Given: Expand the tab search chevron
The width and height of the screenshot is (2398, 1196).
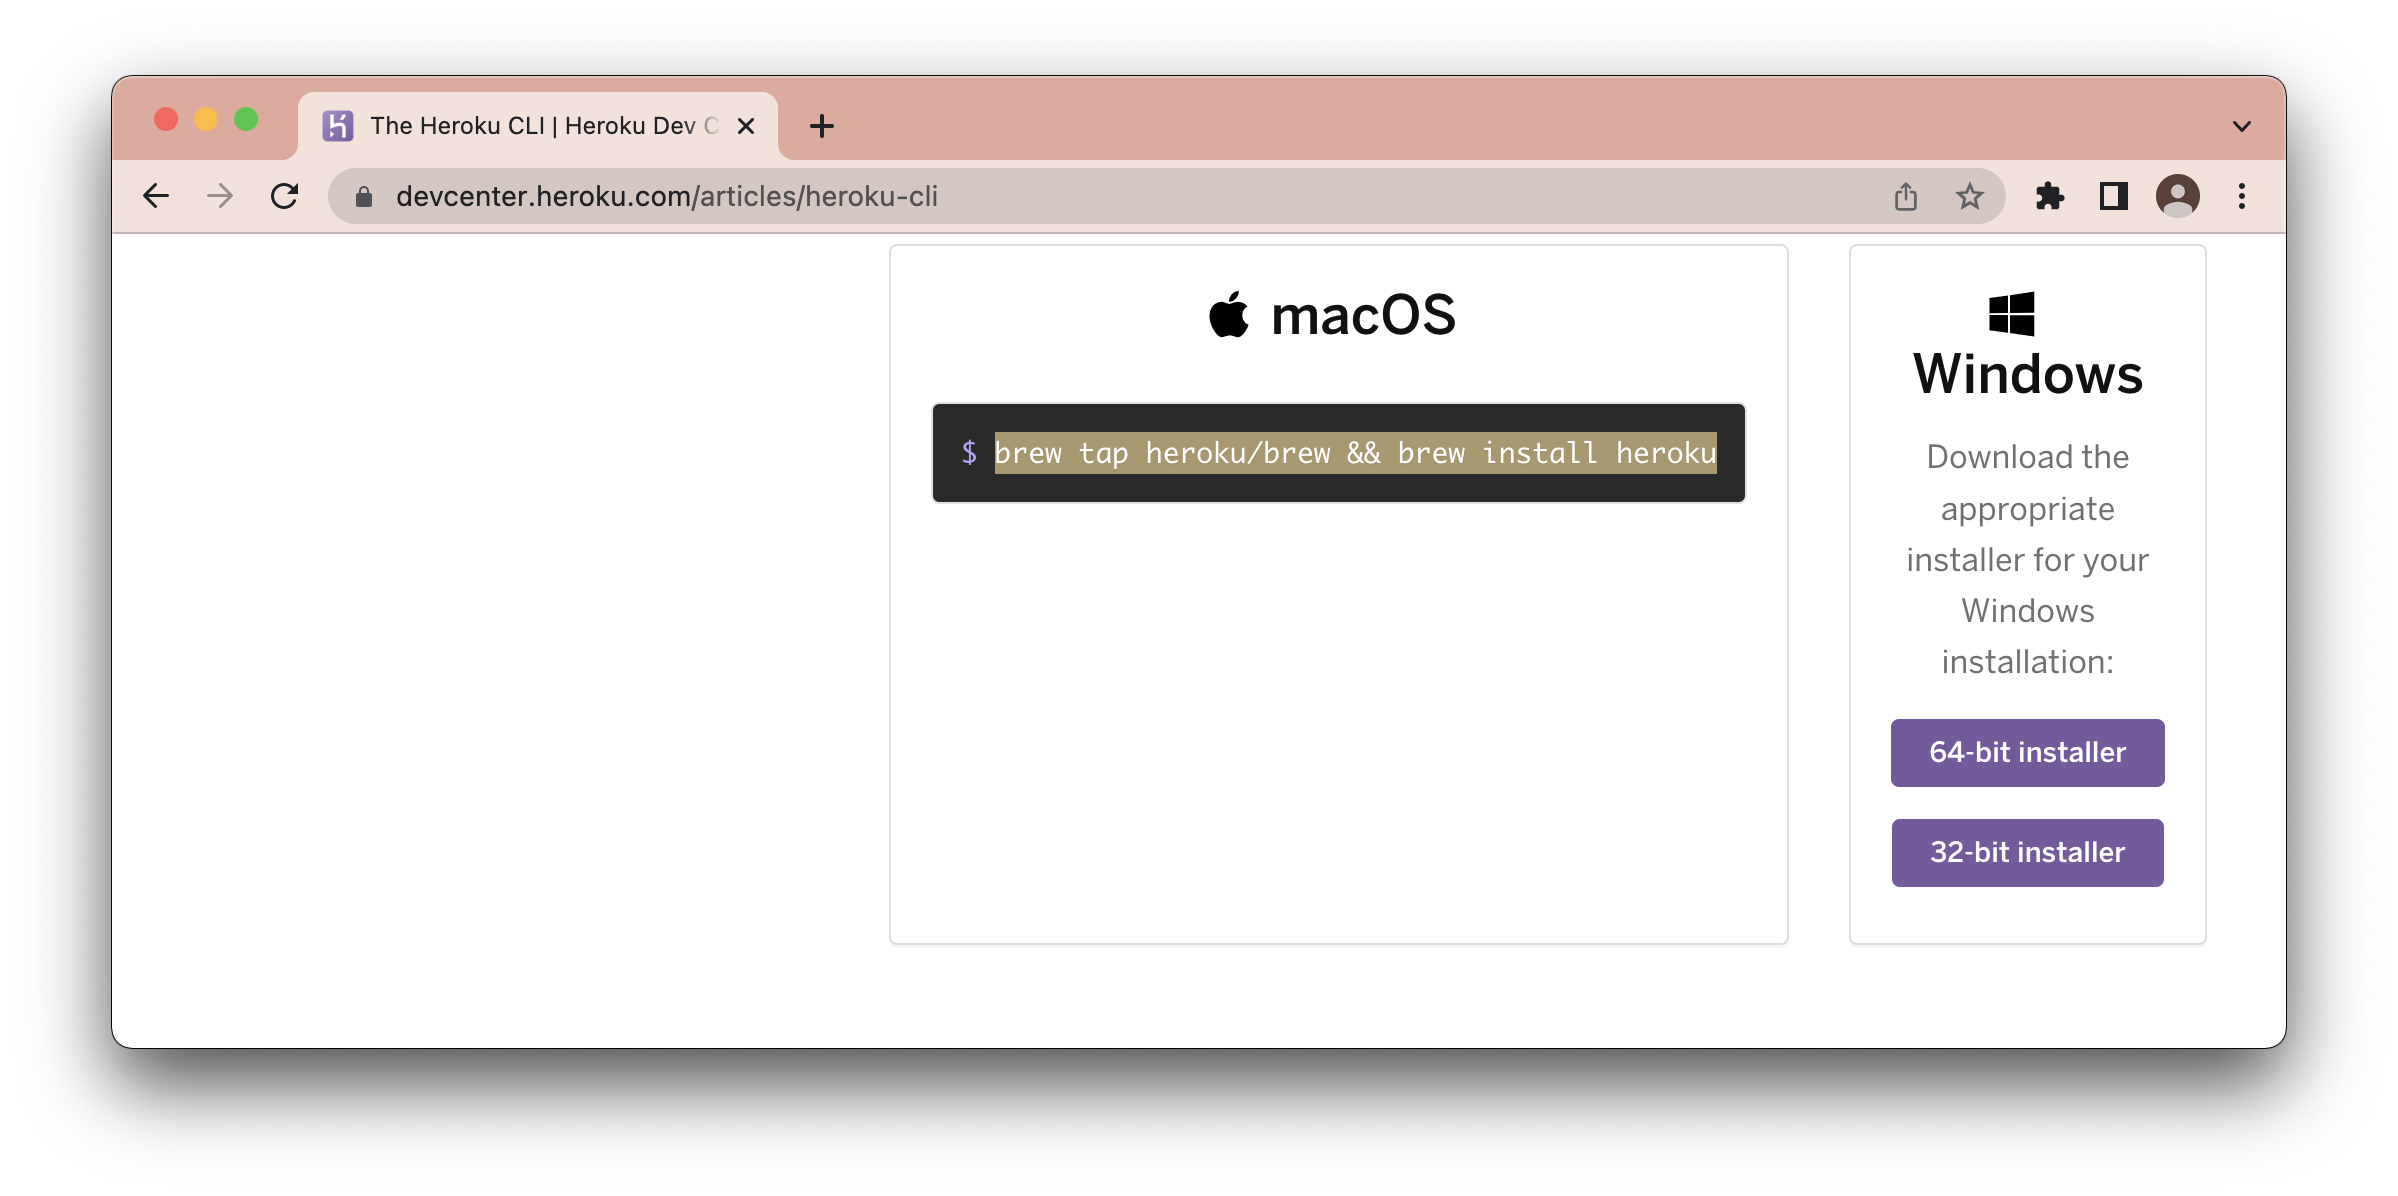Looking at the screenshot, I should pyautogui.click(x=2241, y=126).
